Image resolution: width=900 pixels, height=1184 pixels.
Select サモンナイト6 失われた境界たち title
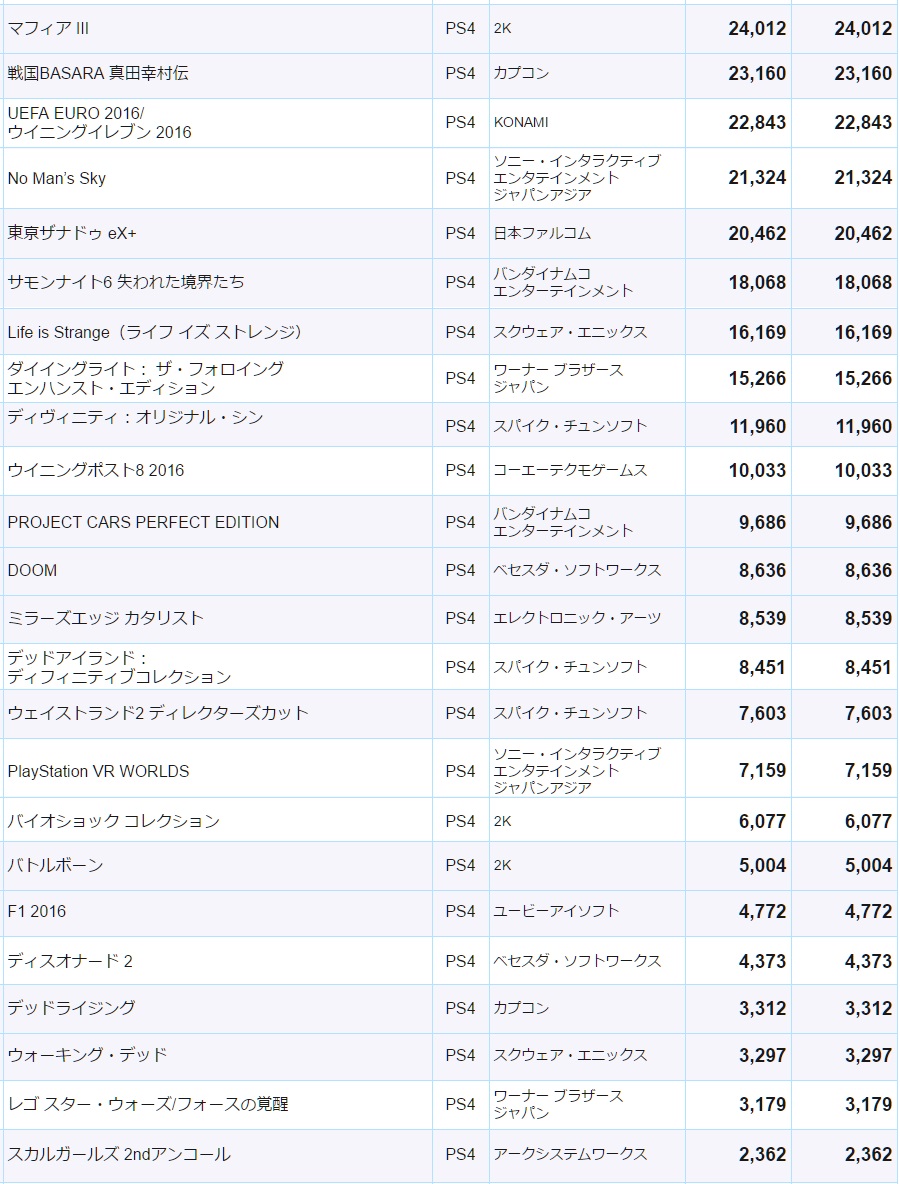pyautogui.click(x=125, y=282)
